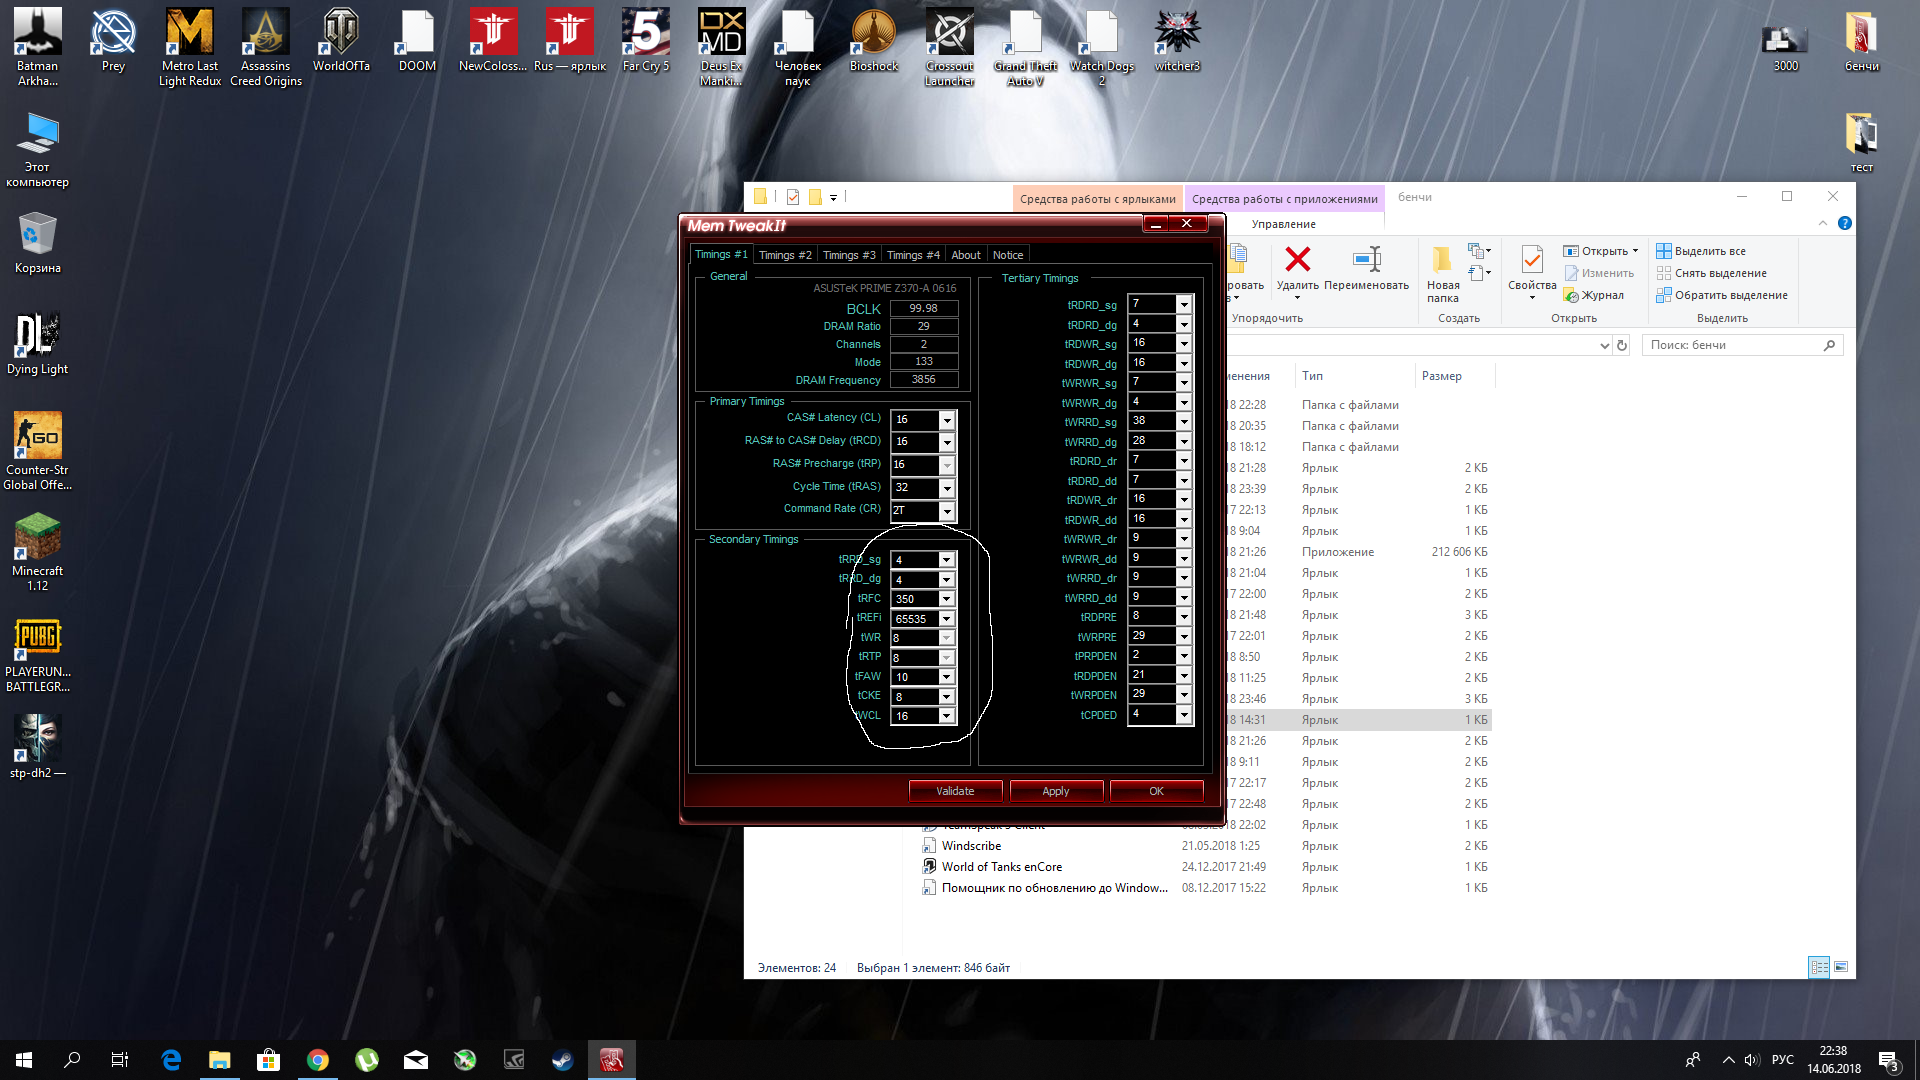Select the witcher3 desktop shortcut
This screenshot has height=1080, width=1920.
1177,33
